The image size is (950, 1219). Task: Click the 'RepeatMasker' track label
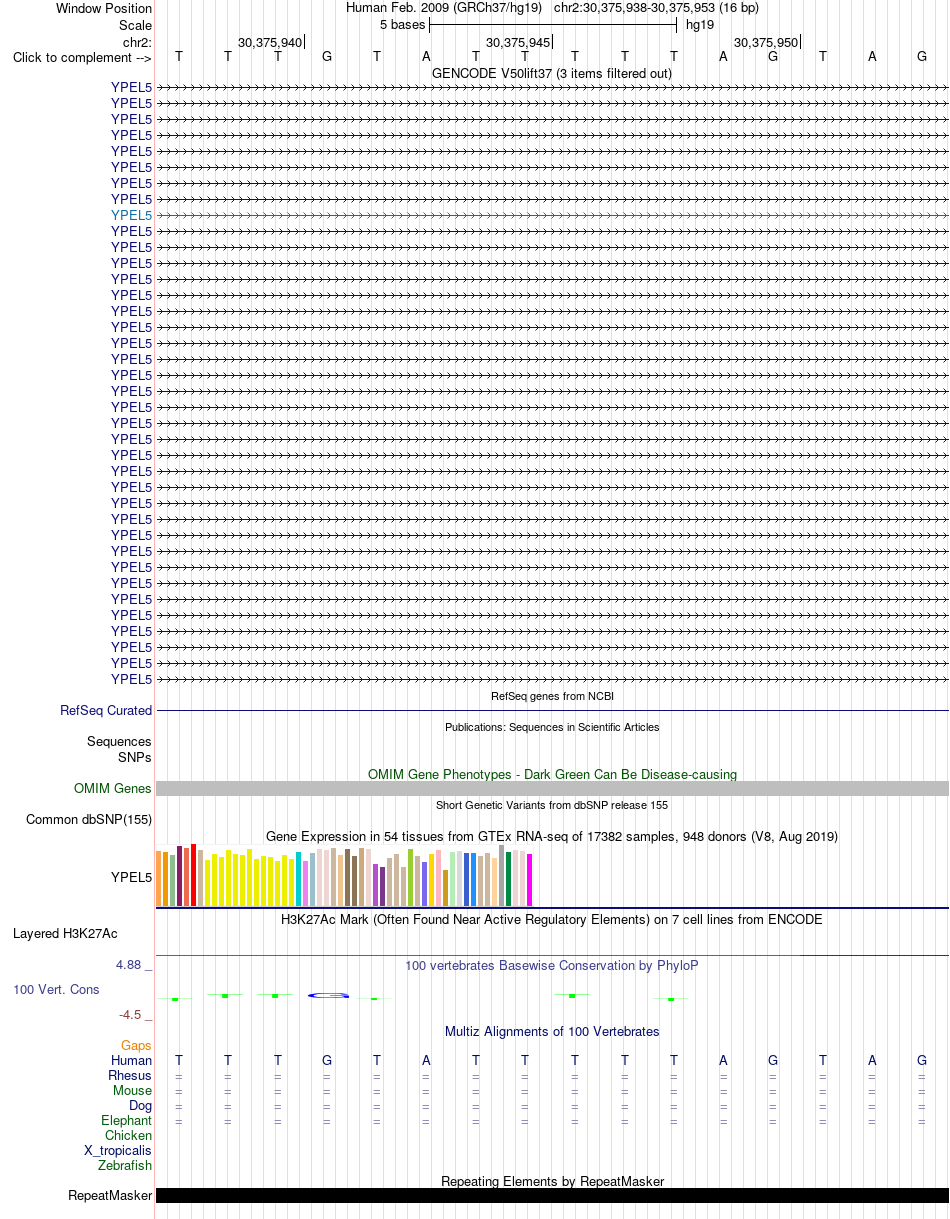point(110,1196)
